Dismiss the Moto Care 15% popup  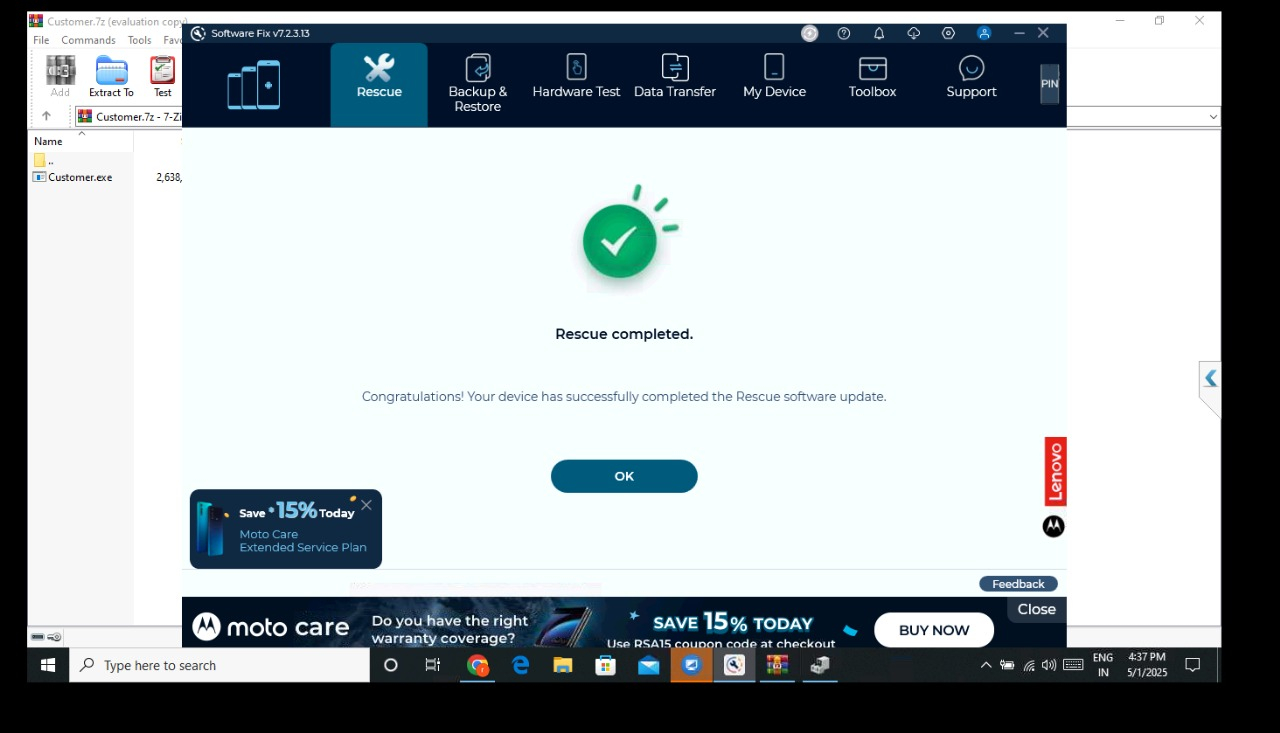point(366,505)
